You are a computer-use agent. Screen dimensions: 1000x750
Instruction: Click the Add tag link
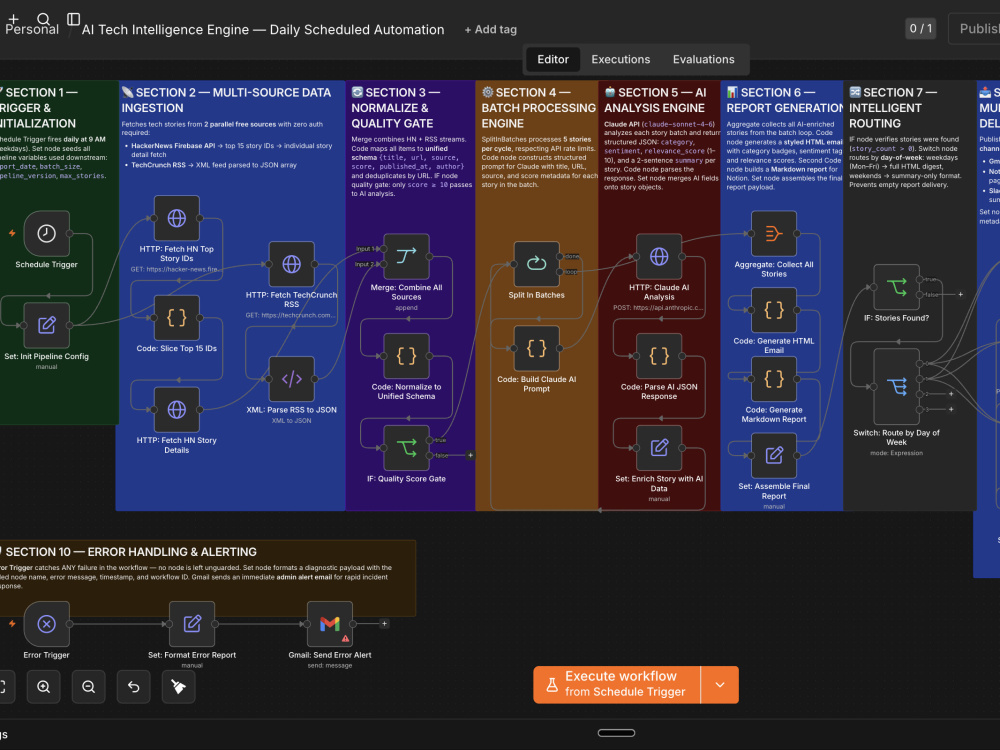pos(490,29)
